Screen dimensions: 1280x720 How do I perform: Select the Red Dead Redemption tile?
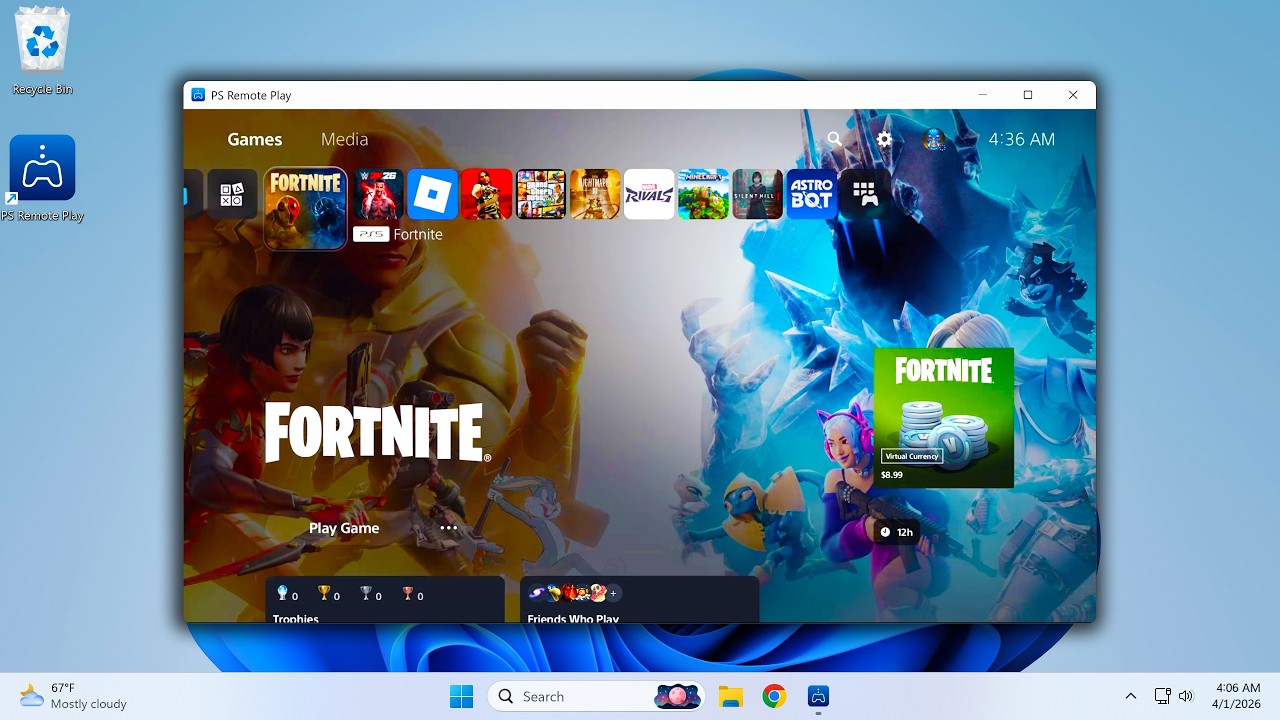487,194
